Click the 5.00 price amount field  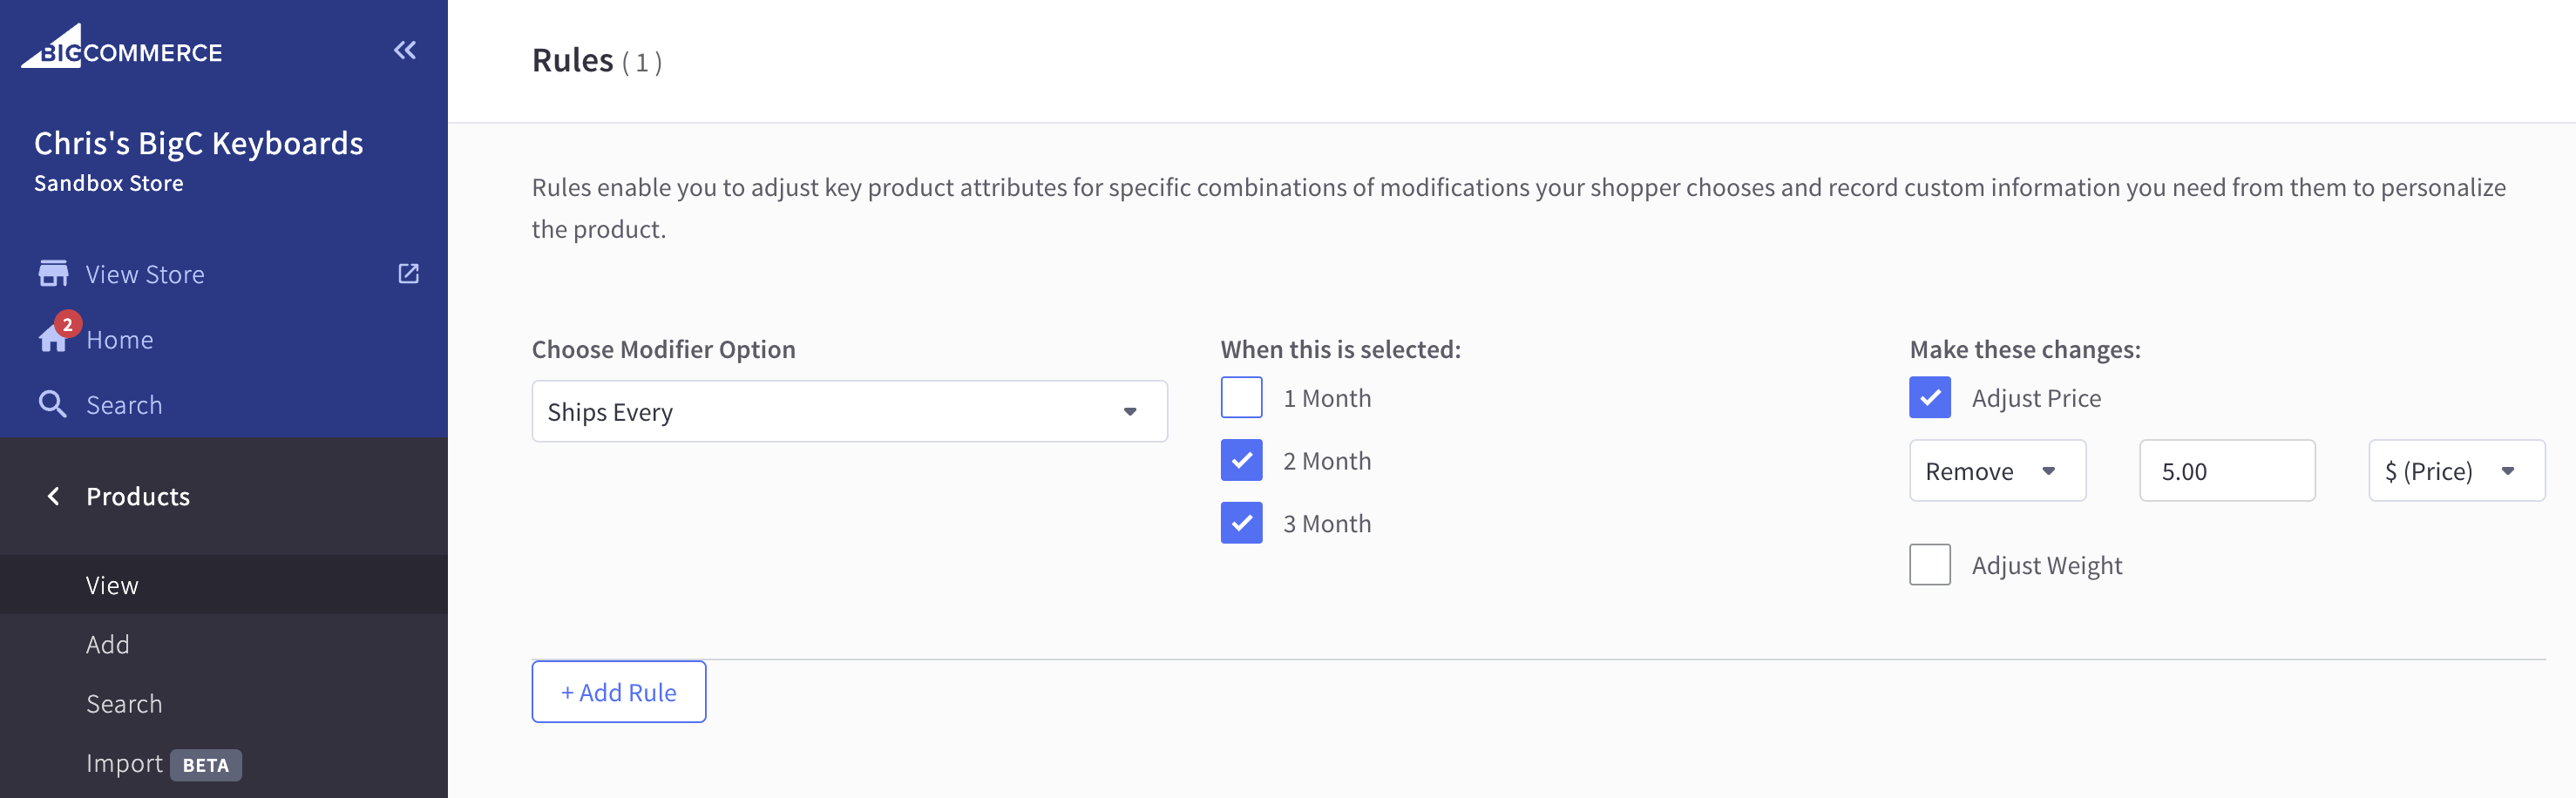[2227, 470]
